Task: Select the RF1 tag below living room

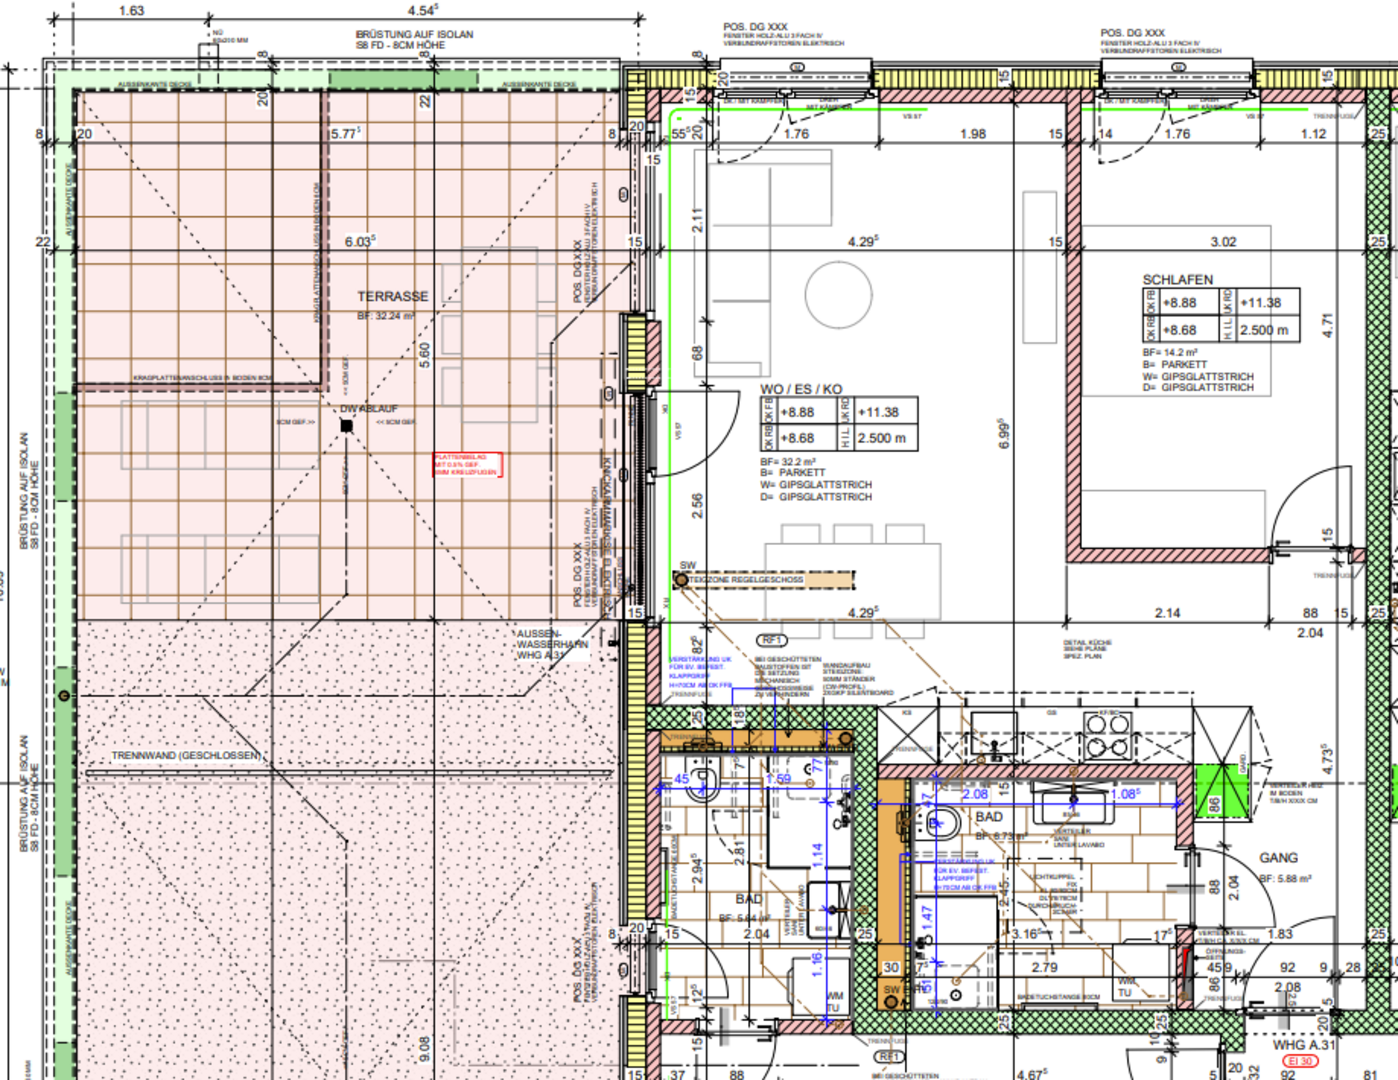Action: 772,640
